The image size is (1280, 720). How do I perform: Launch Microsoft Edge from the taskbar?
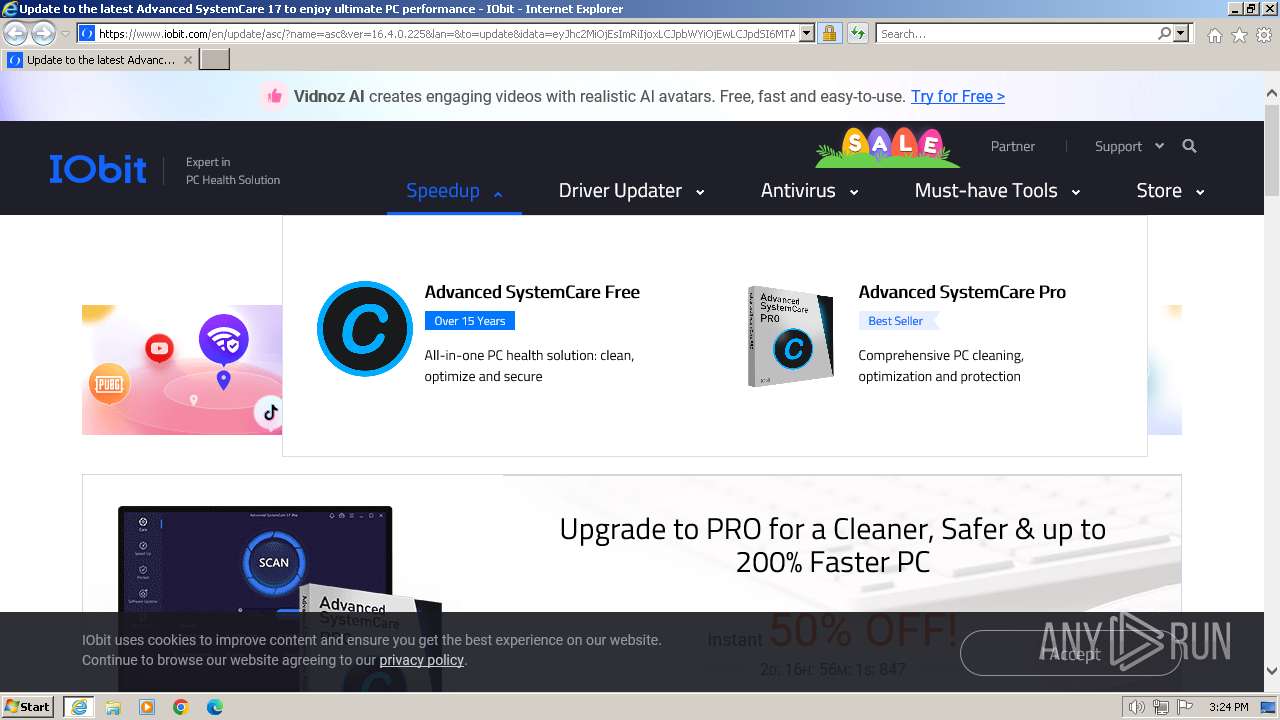click(x=215, y=707)
